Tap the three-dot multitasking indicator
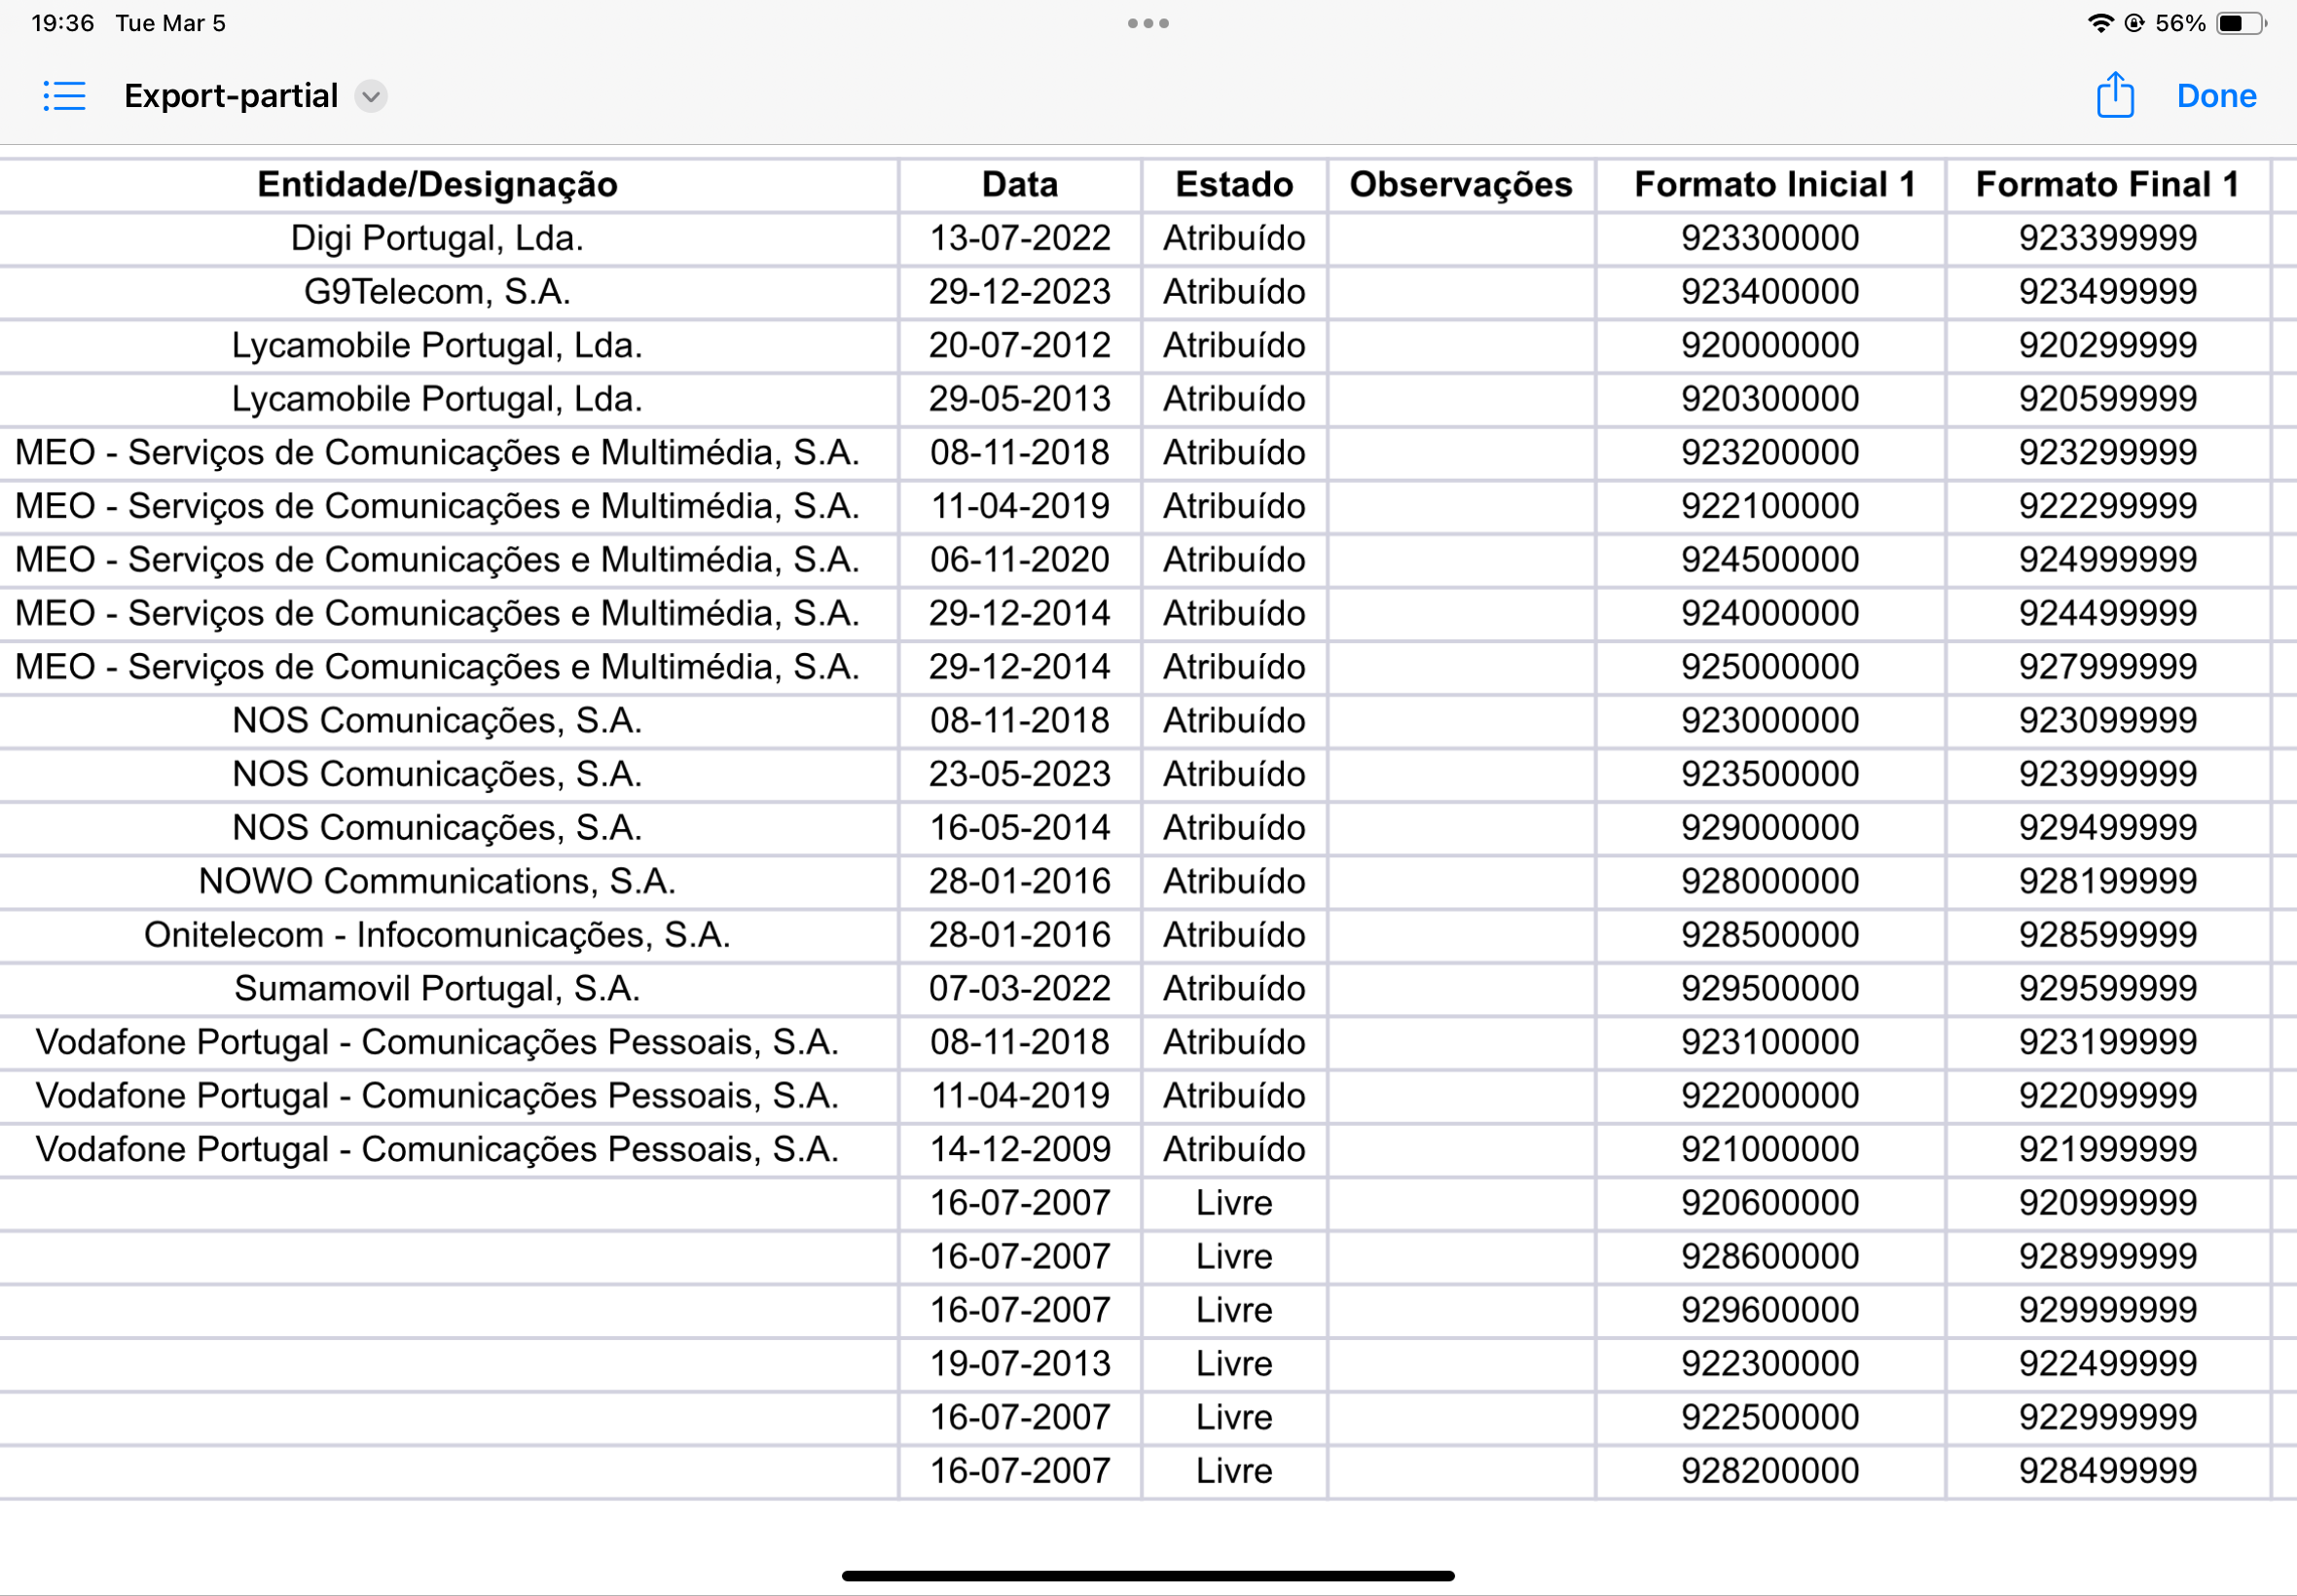 pyautogui.click(x=1148, y=23)
